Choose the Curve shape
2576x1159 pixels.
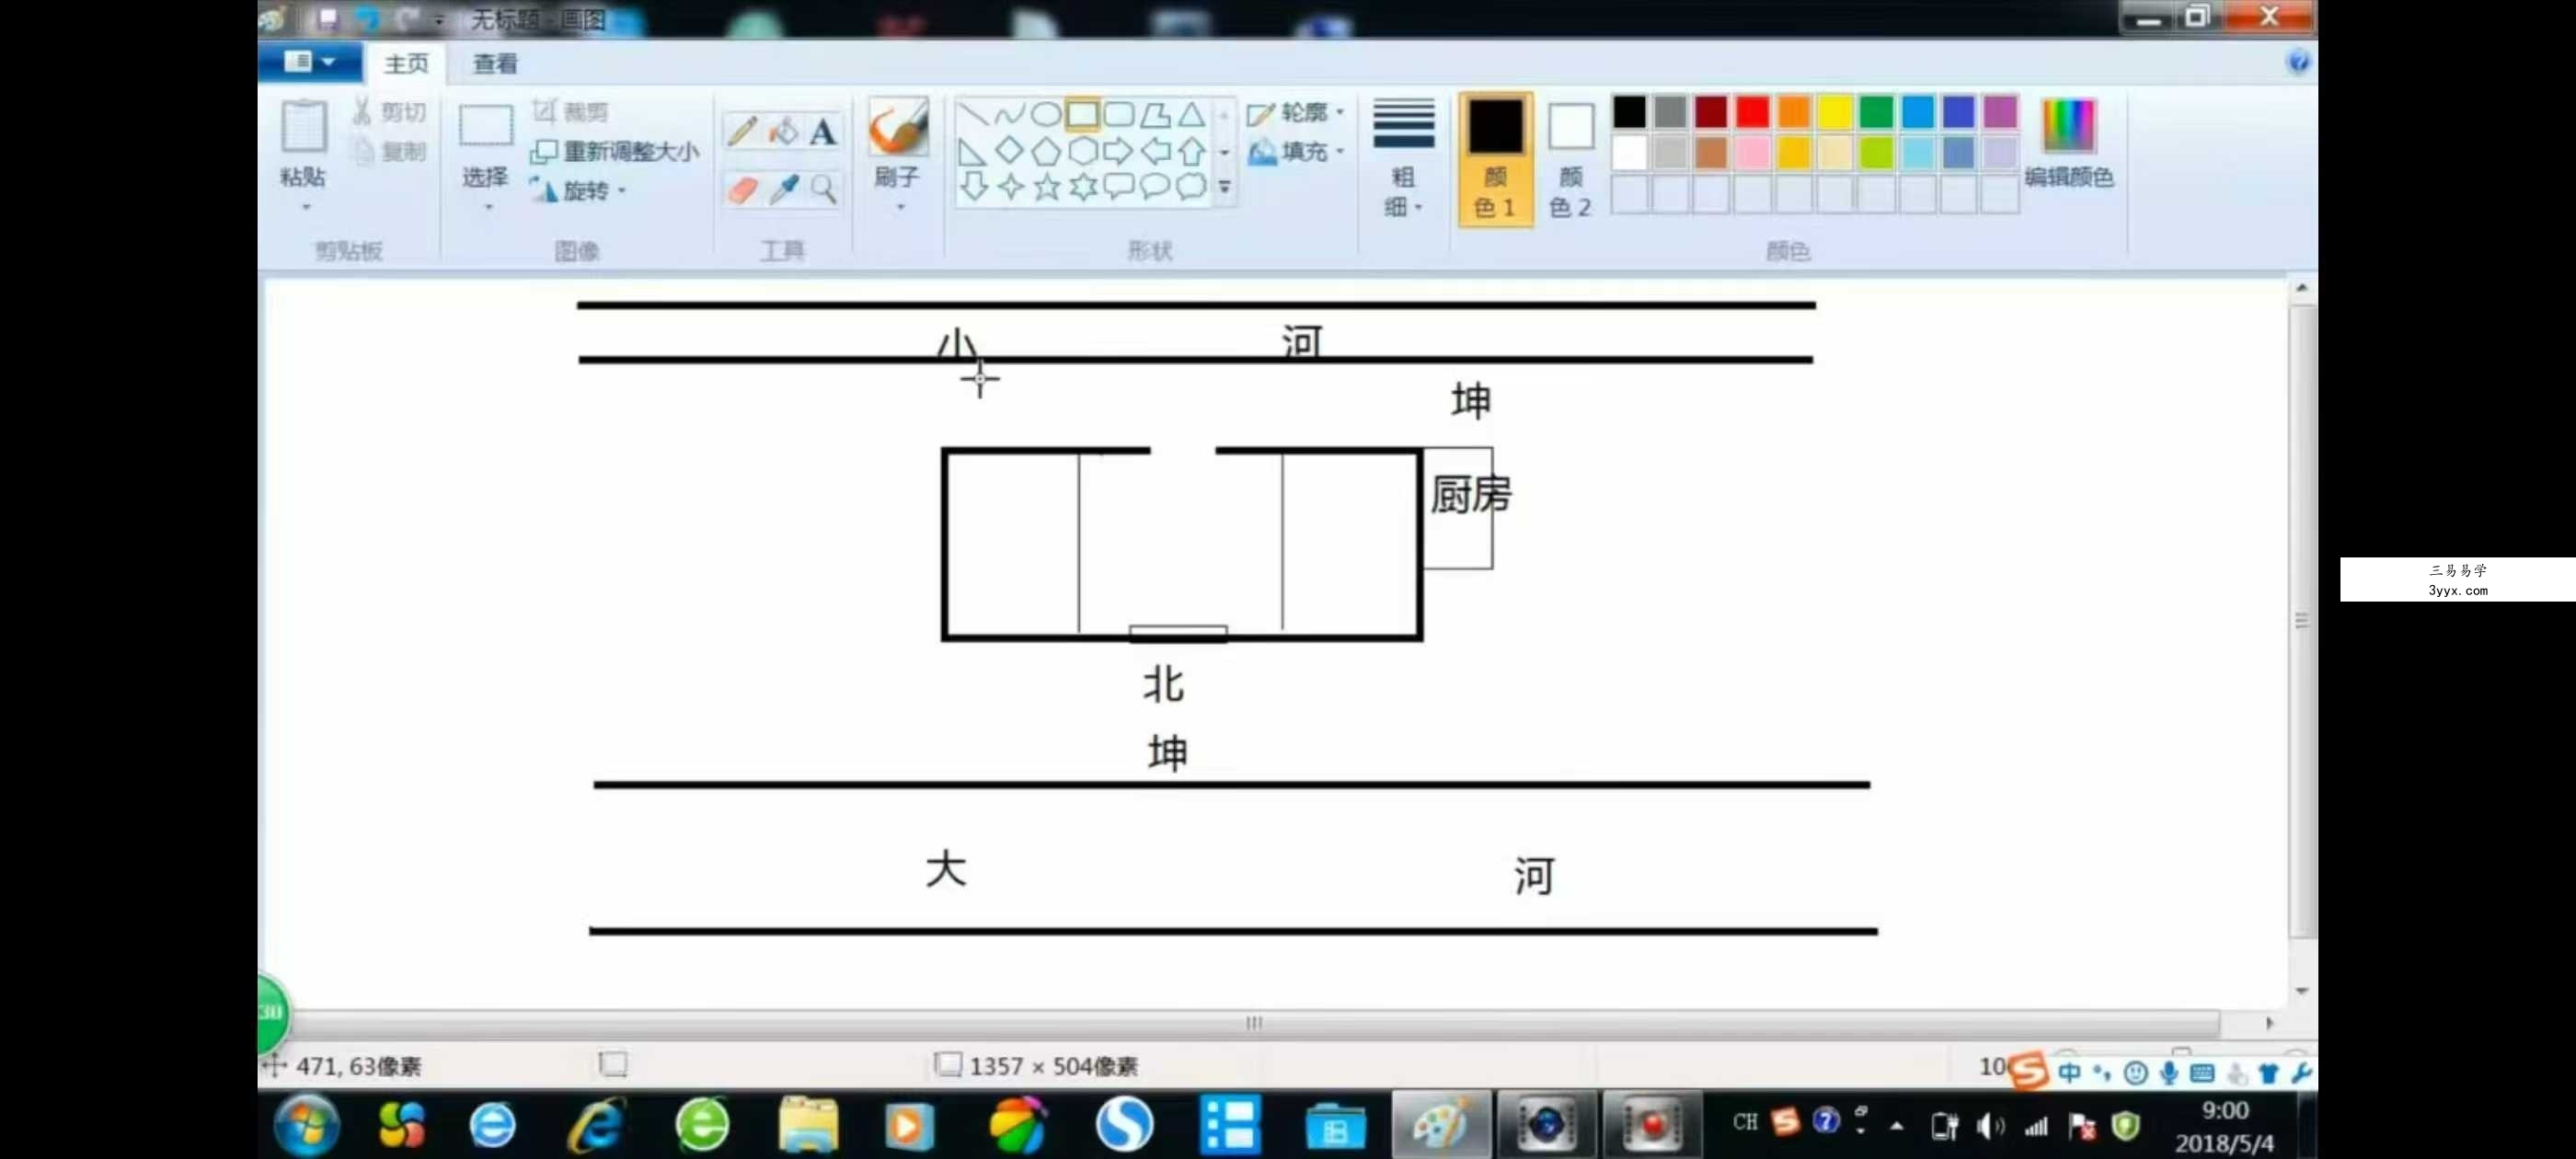point(1009,114)
